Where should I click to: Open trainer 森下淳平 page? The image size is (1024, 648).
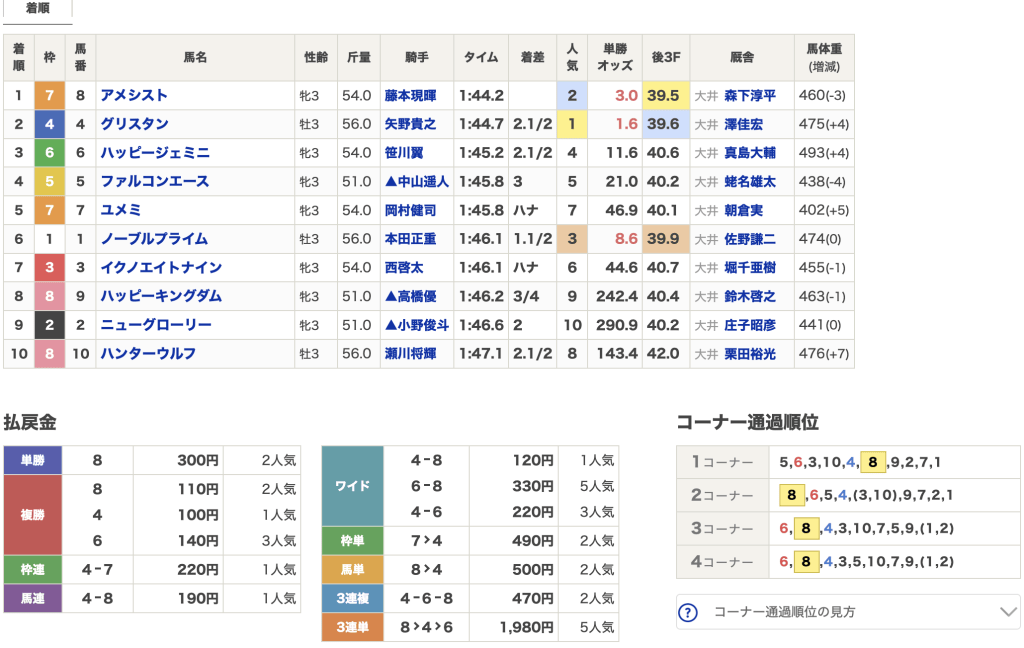coord(750,95)
